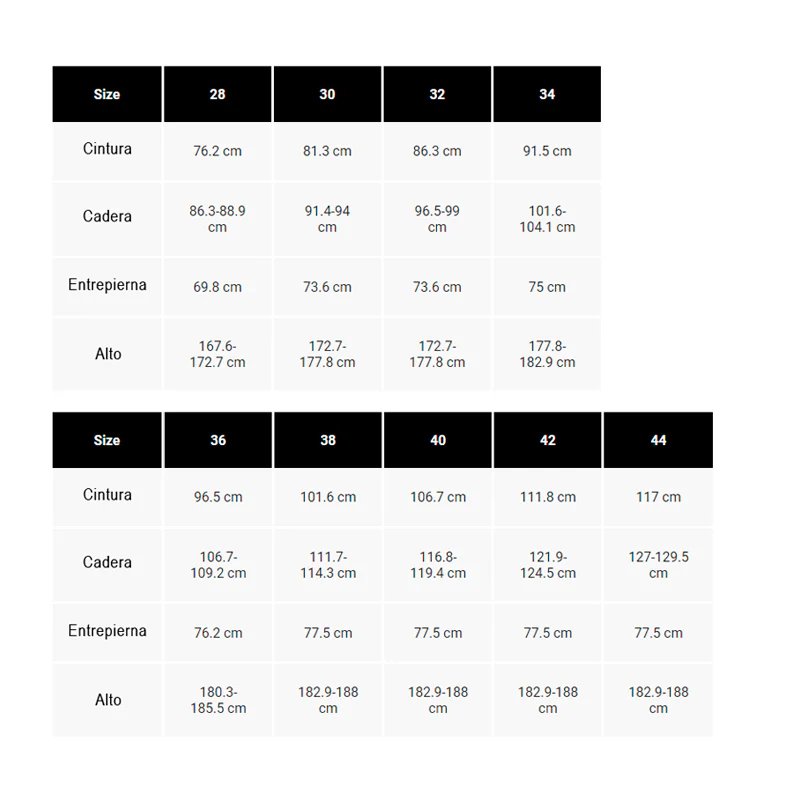Click the 117 cm Cintura cell

pos(658,497)
